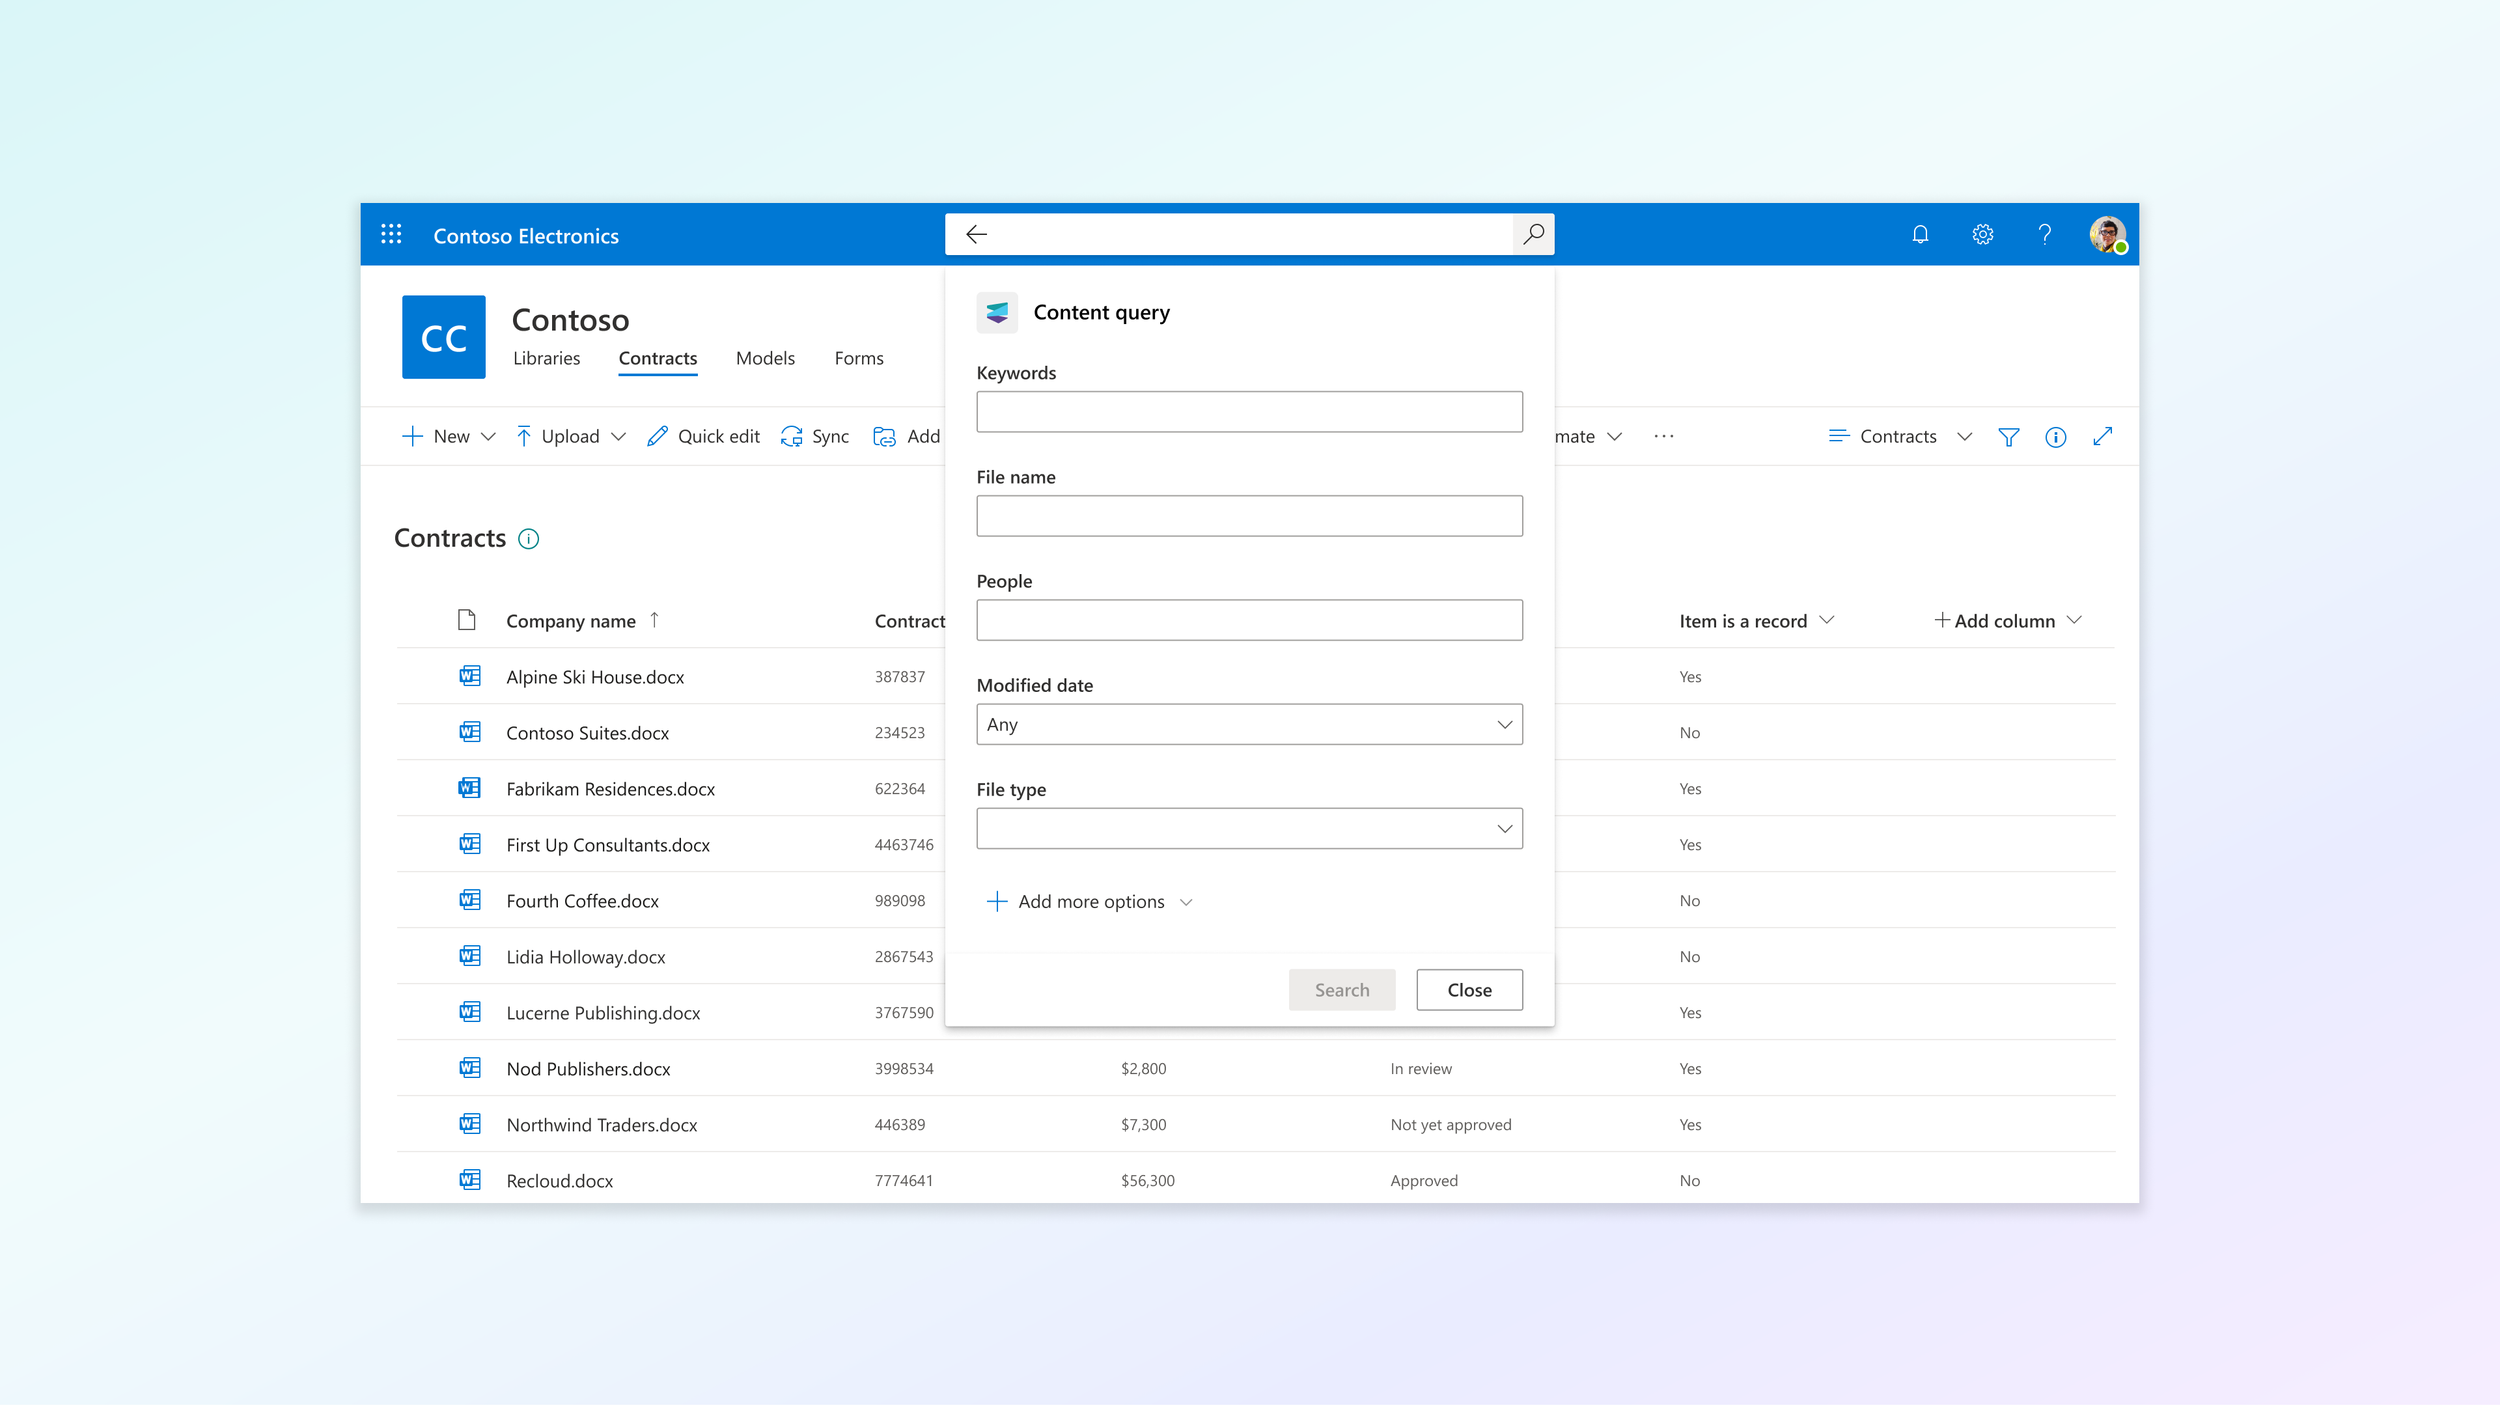Go to Models tab
This screenshot has width=2500, height=1406.
pyautogui.click(x=765, y=358)
